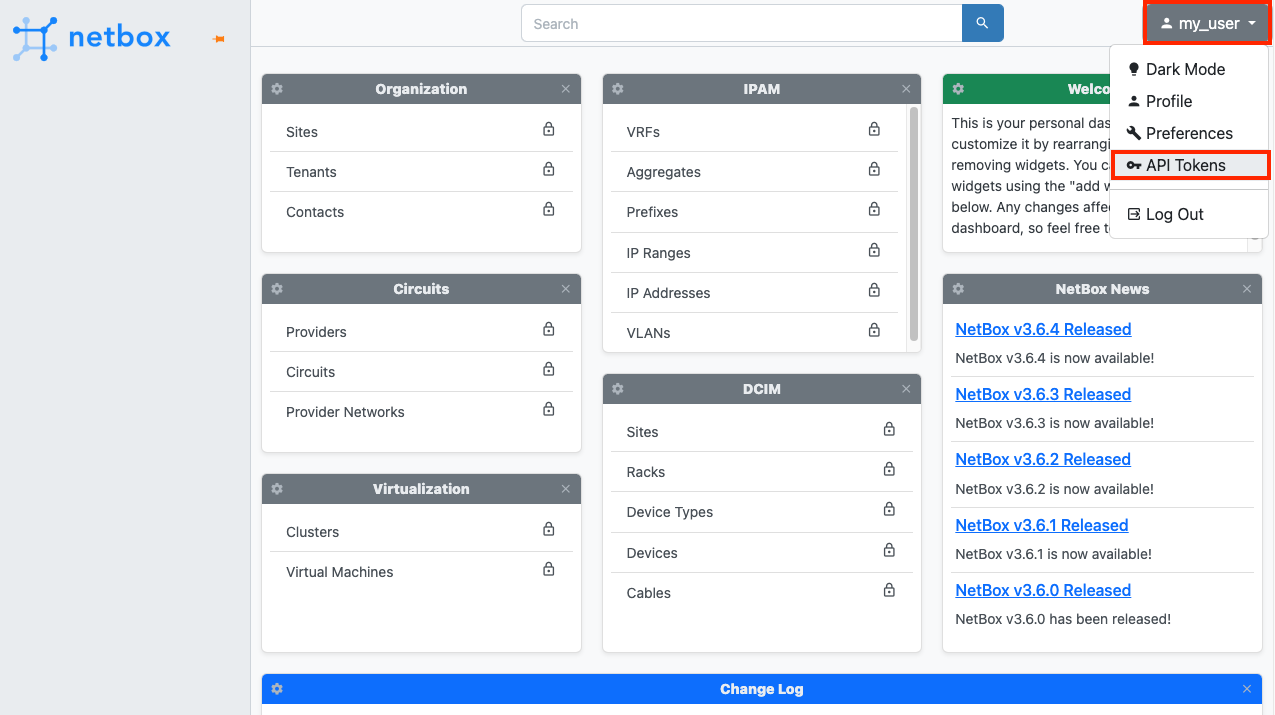Open NetBox v3.6.4 Released link
1275x715 pixels.
(x=1043, y=329)
